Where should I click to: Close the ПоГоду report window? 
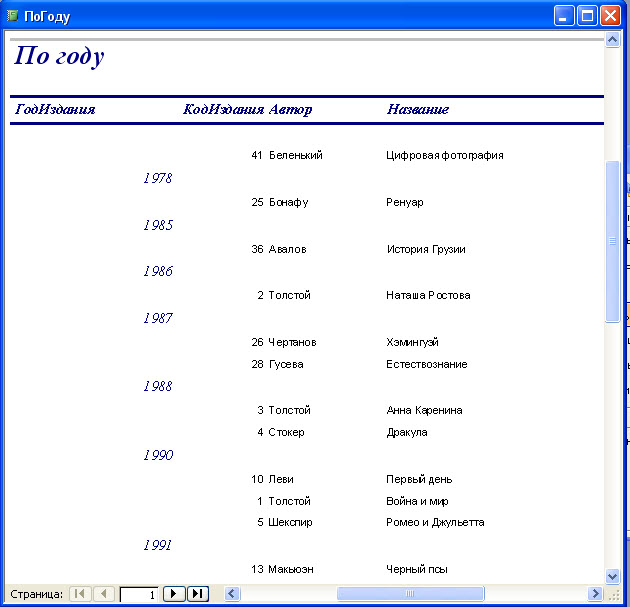610,16
